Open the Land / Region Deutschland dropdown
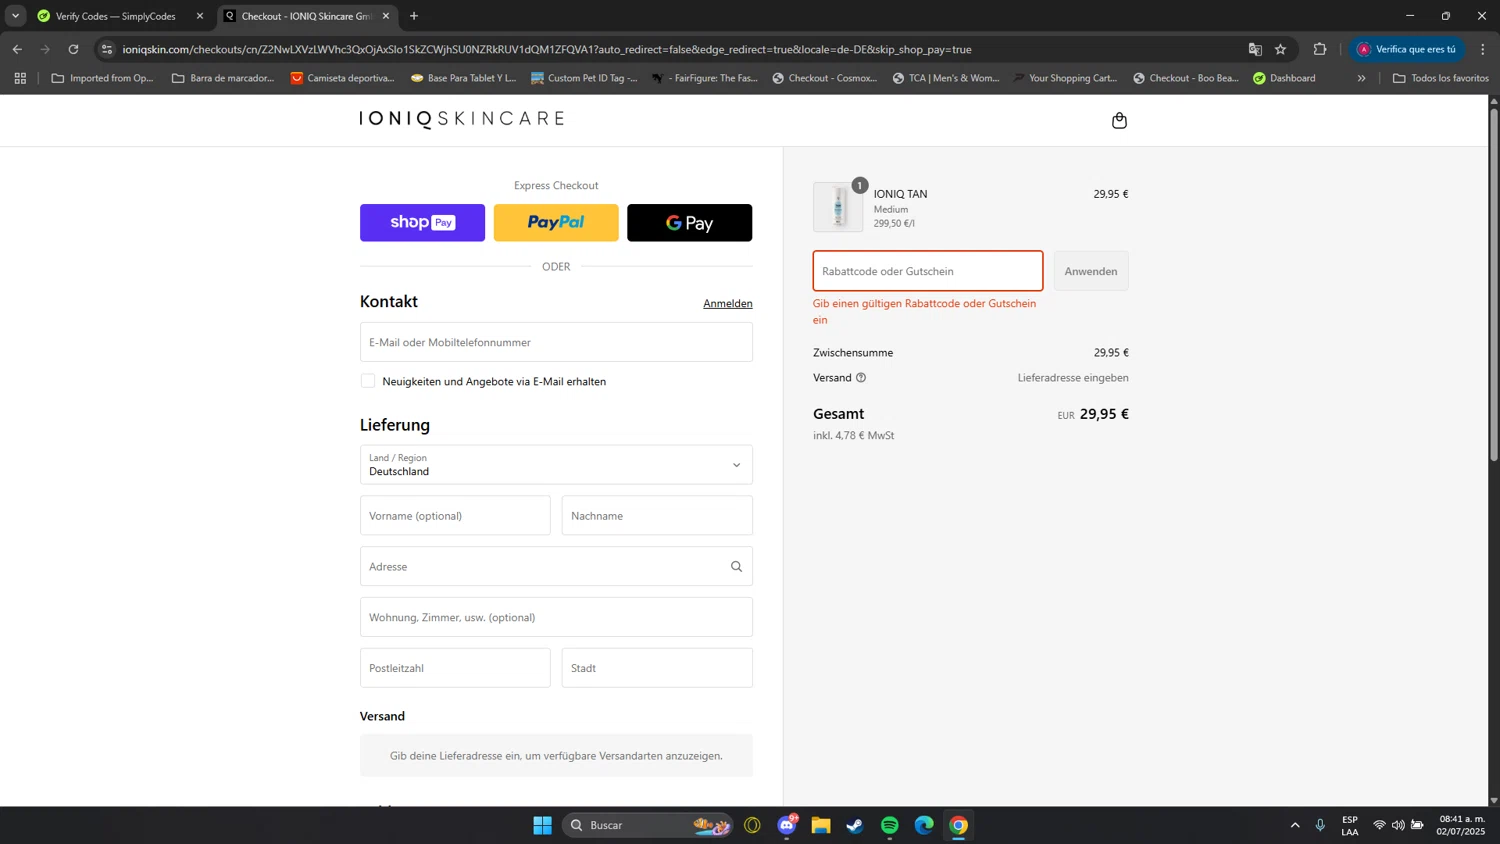This screenshot has height=844, width=1500. click(x=556, y=465)
